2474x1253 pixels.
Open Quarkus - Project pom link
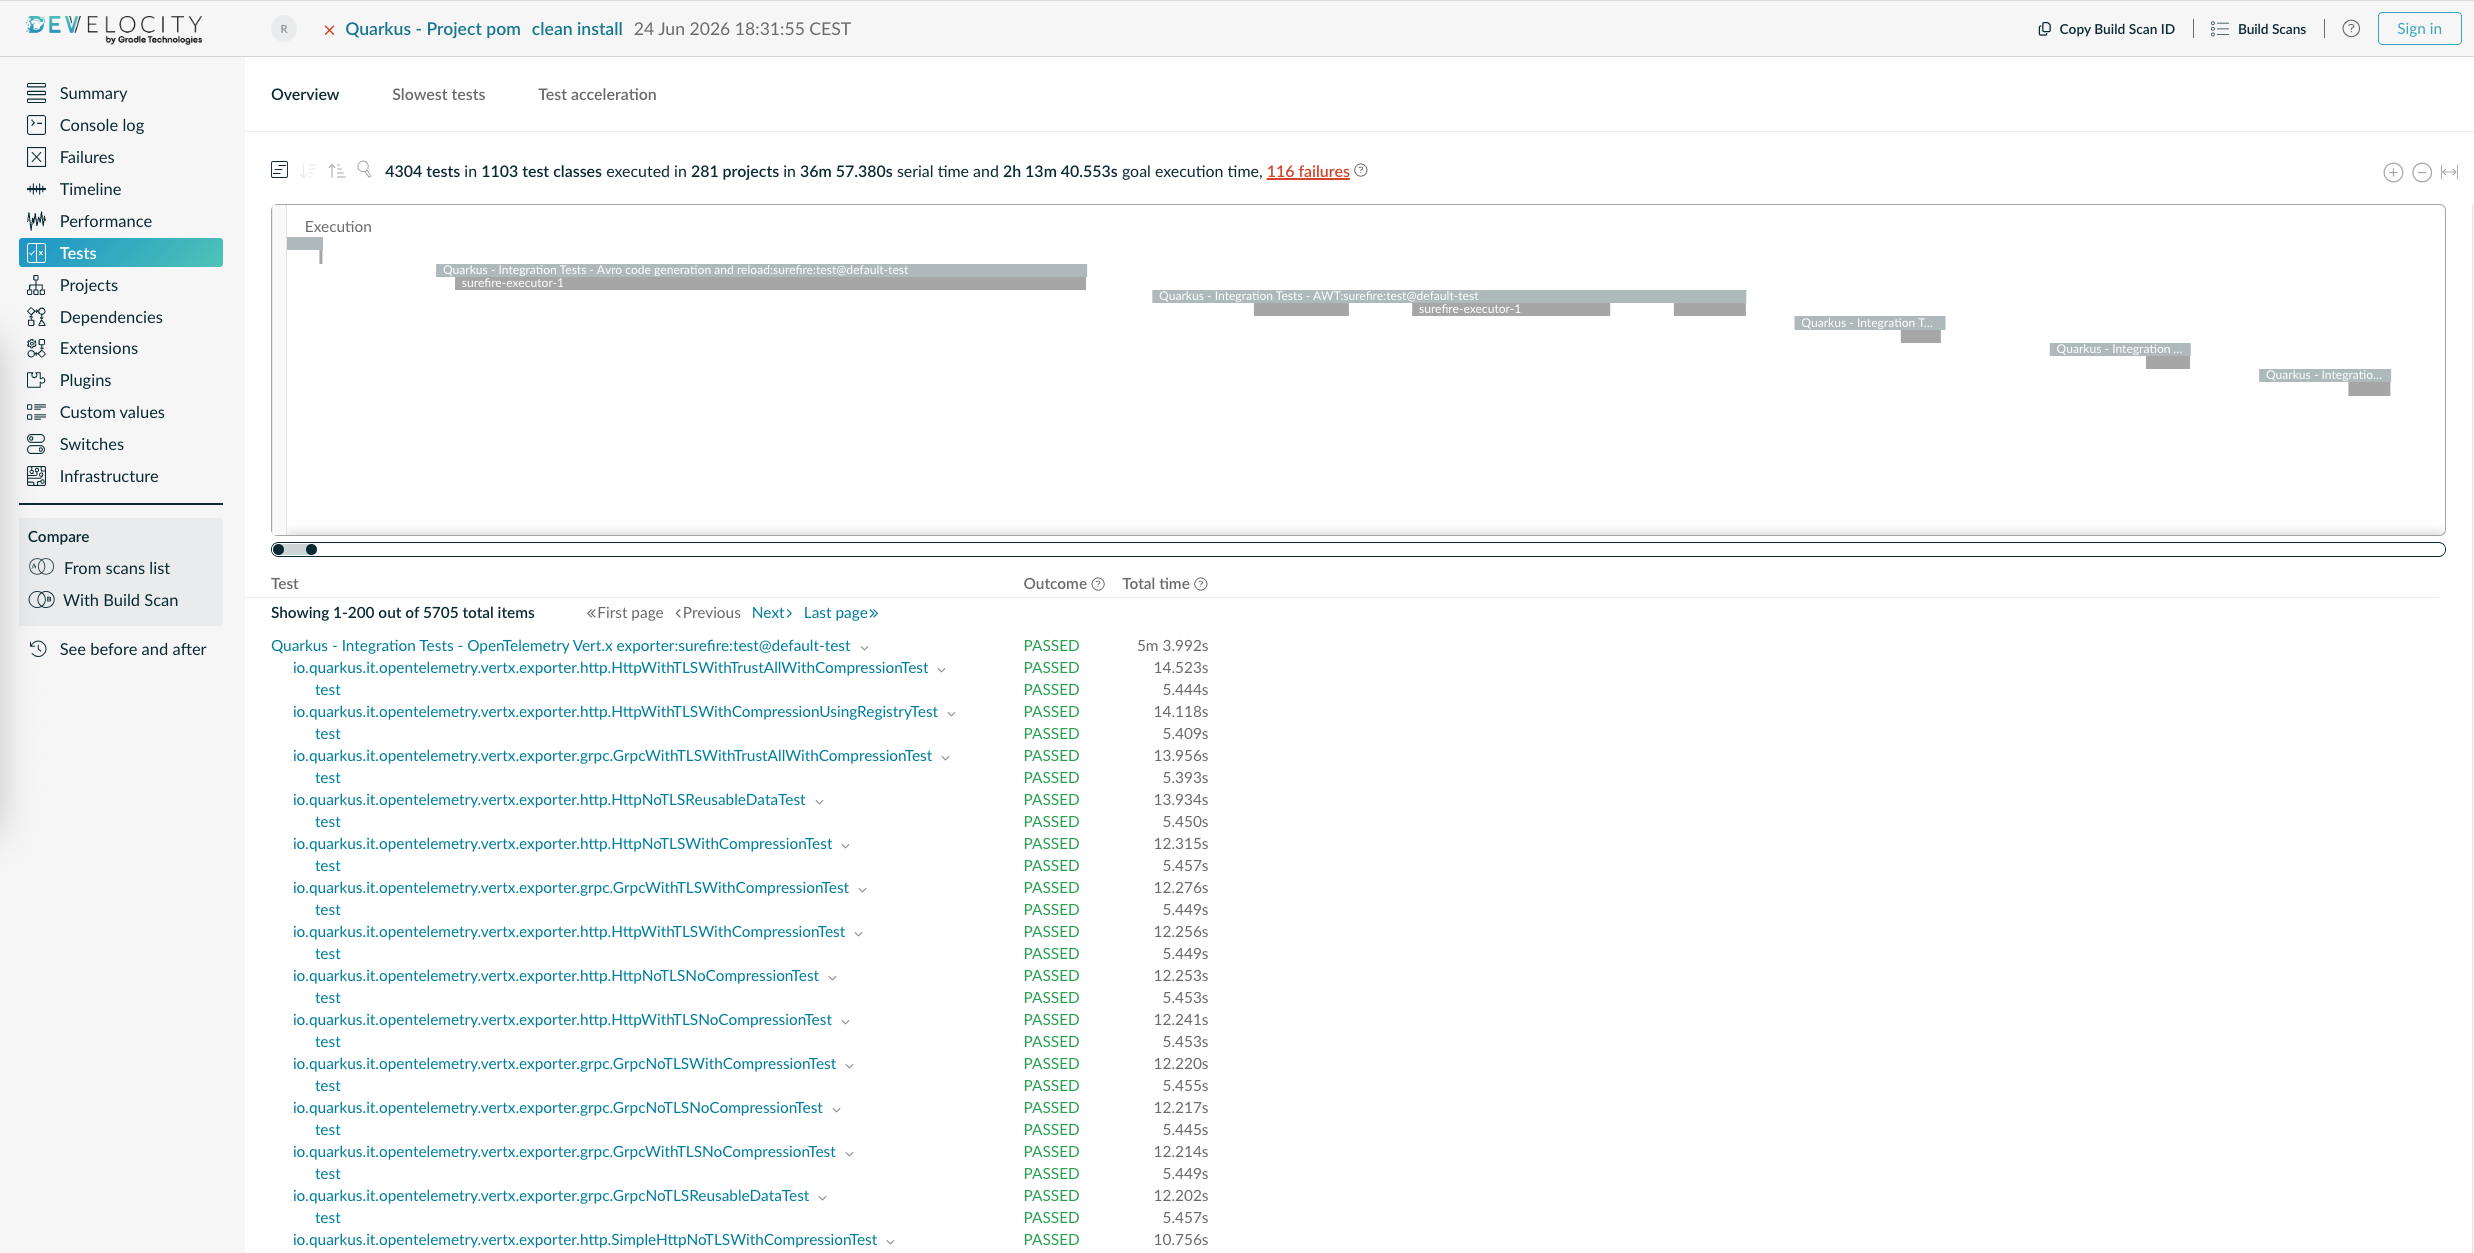pos(433,29)
